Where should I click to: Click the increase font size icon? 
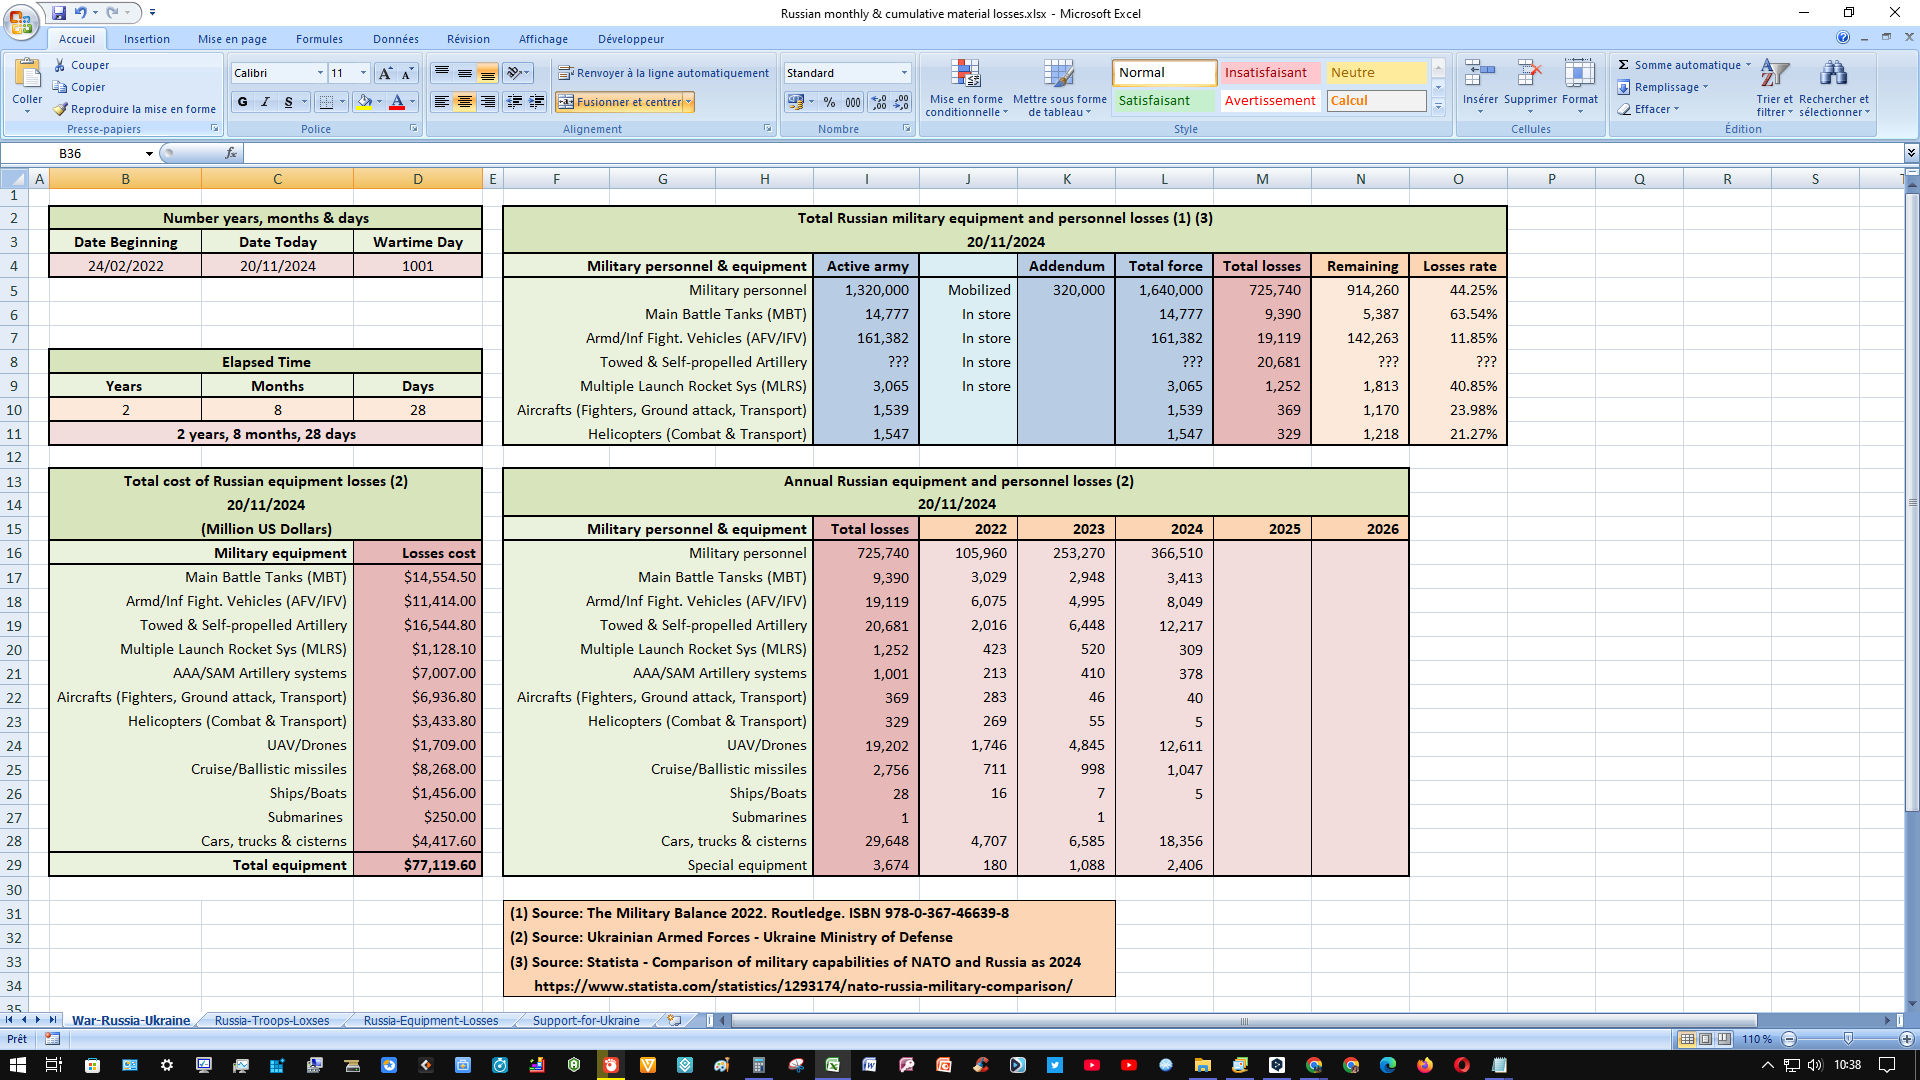[385, 73]
